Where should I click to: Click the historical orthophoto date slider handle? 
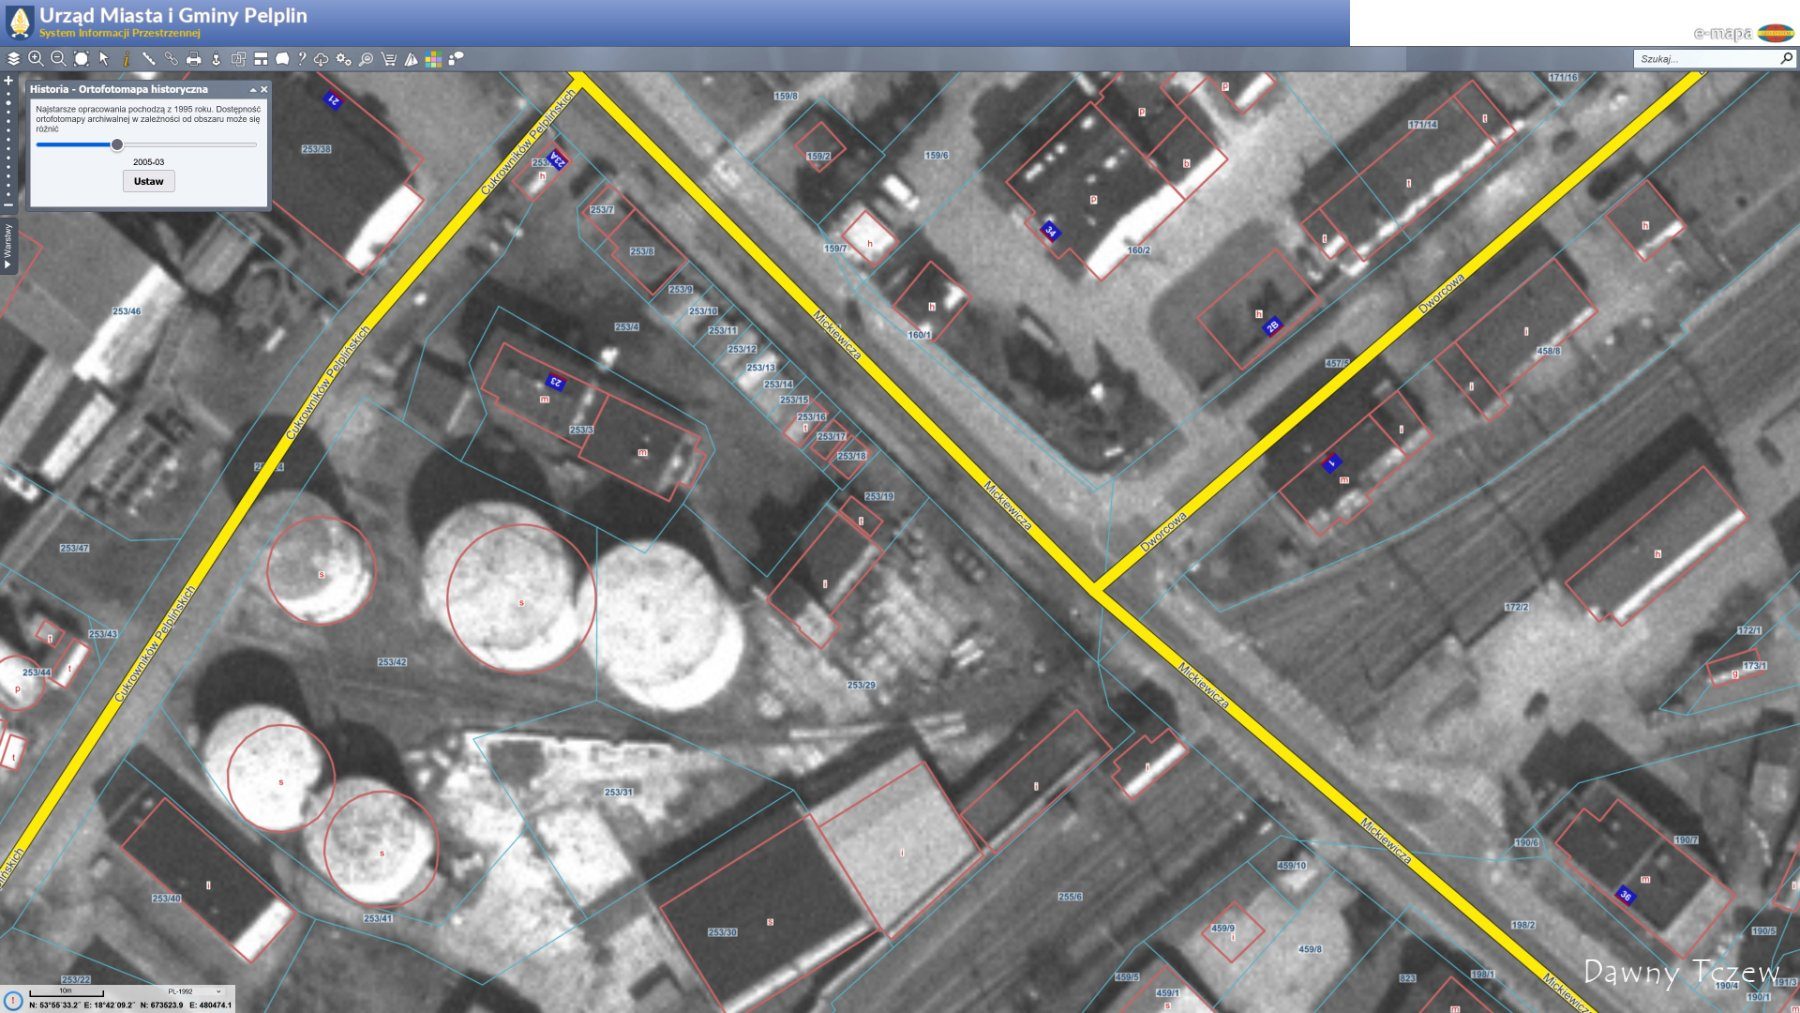click(117, 145)
